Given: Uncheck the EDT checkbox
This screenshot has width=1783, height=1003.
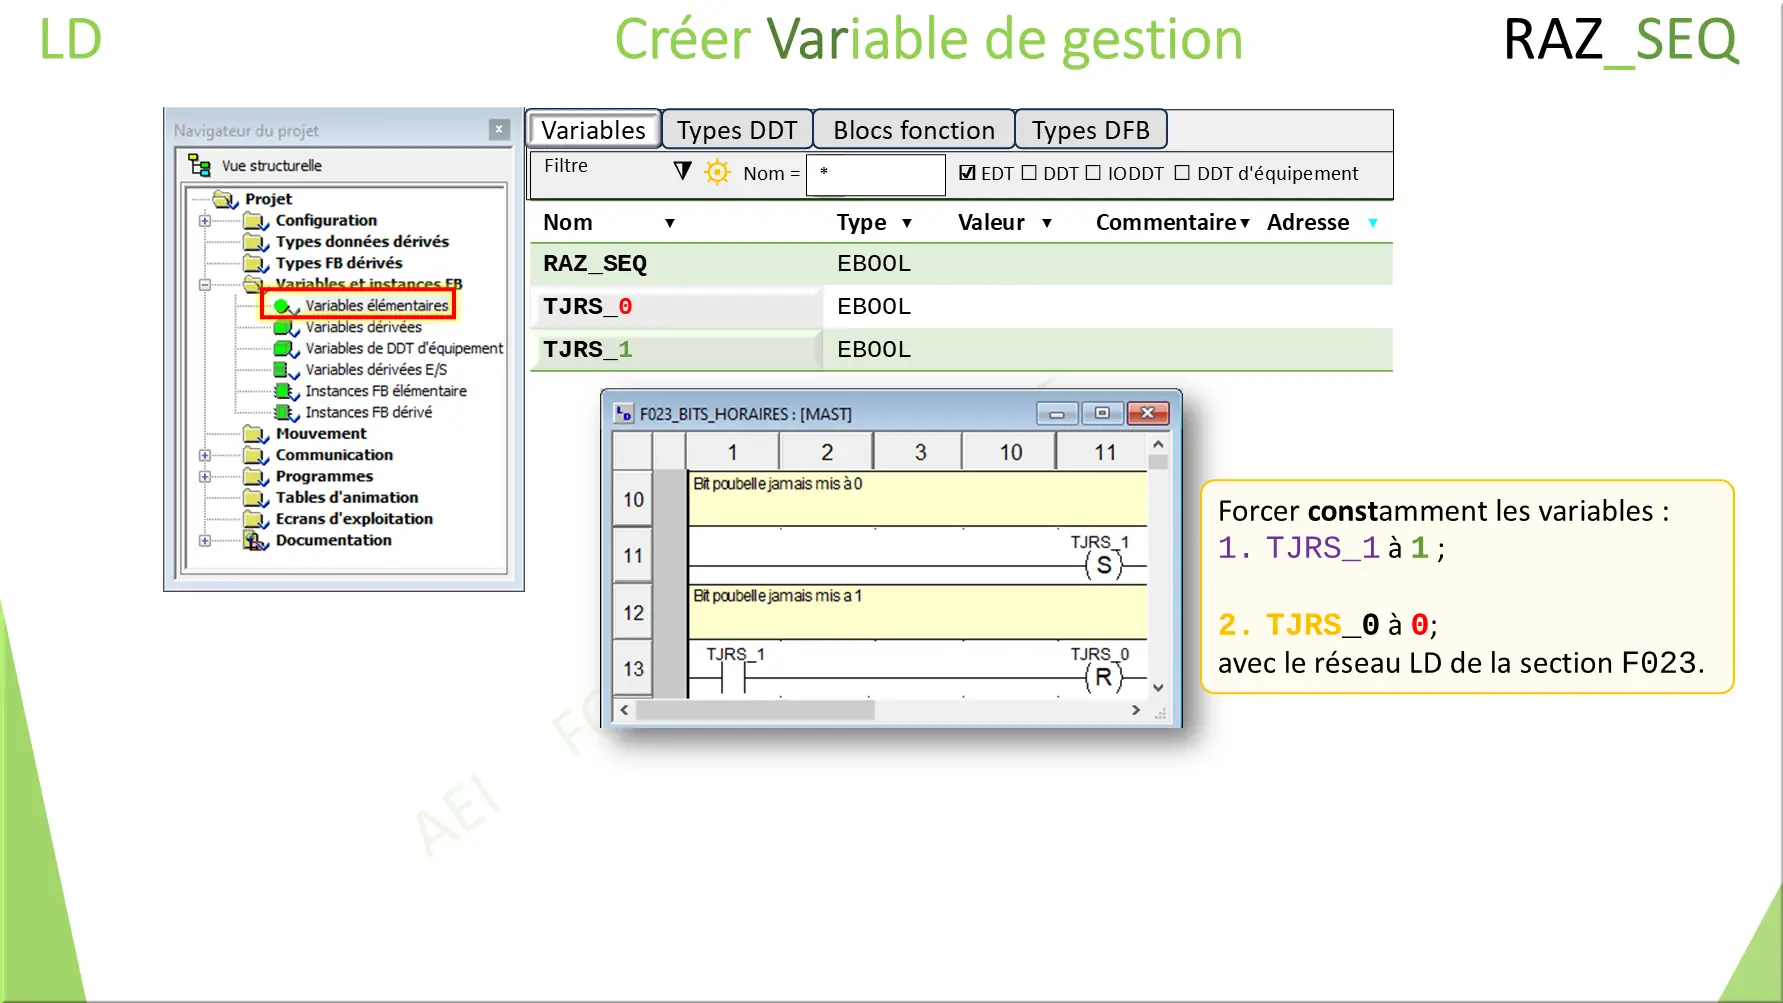Looking at the screenshot, I should [966, 172].
